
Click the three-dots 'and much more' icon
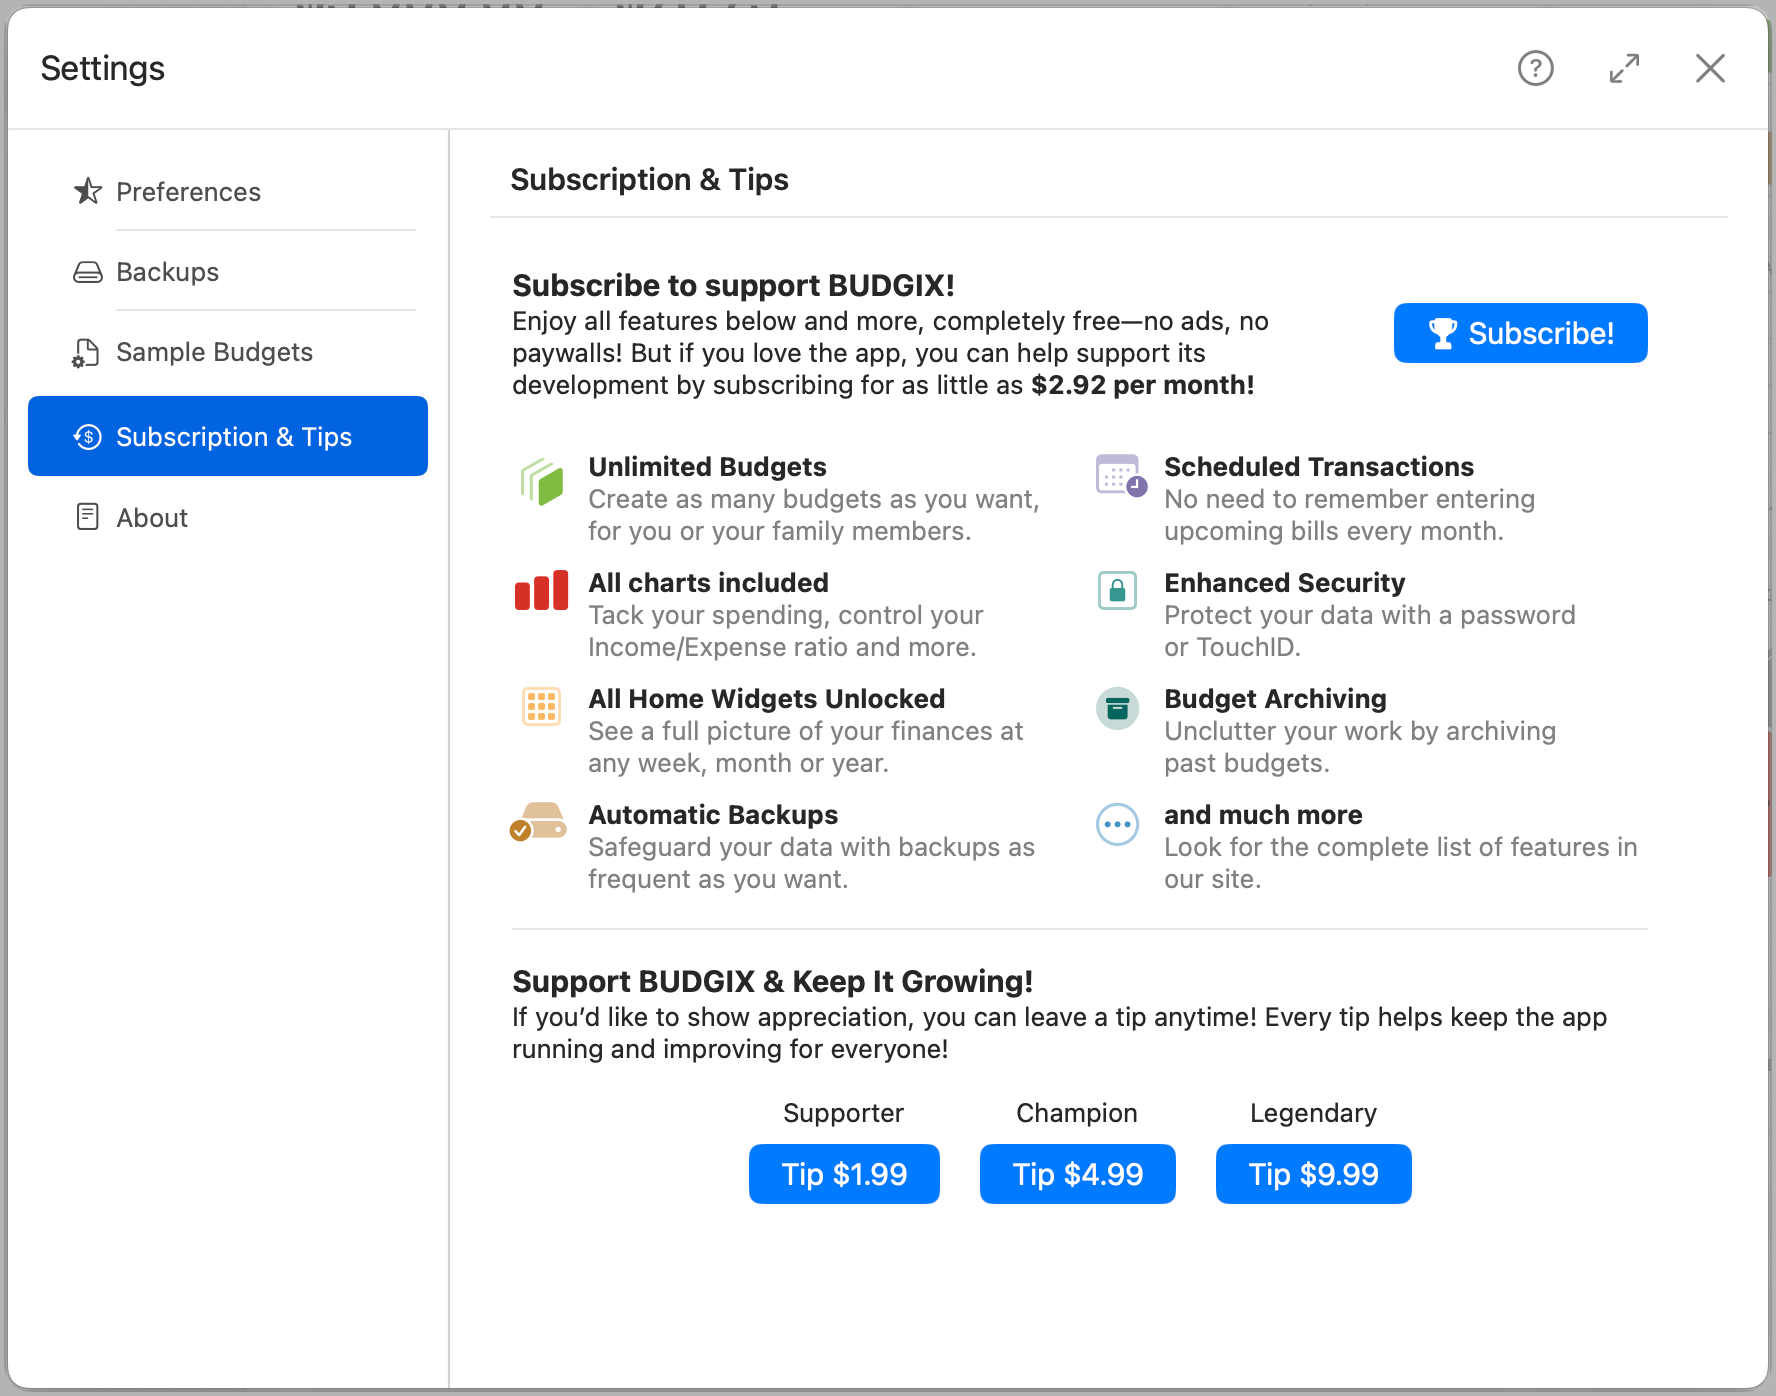pyautogui.click(x=1118, y=825)
